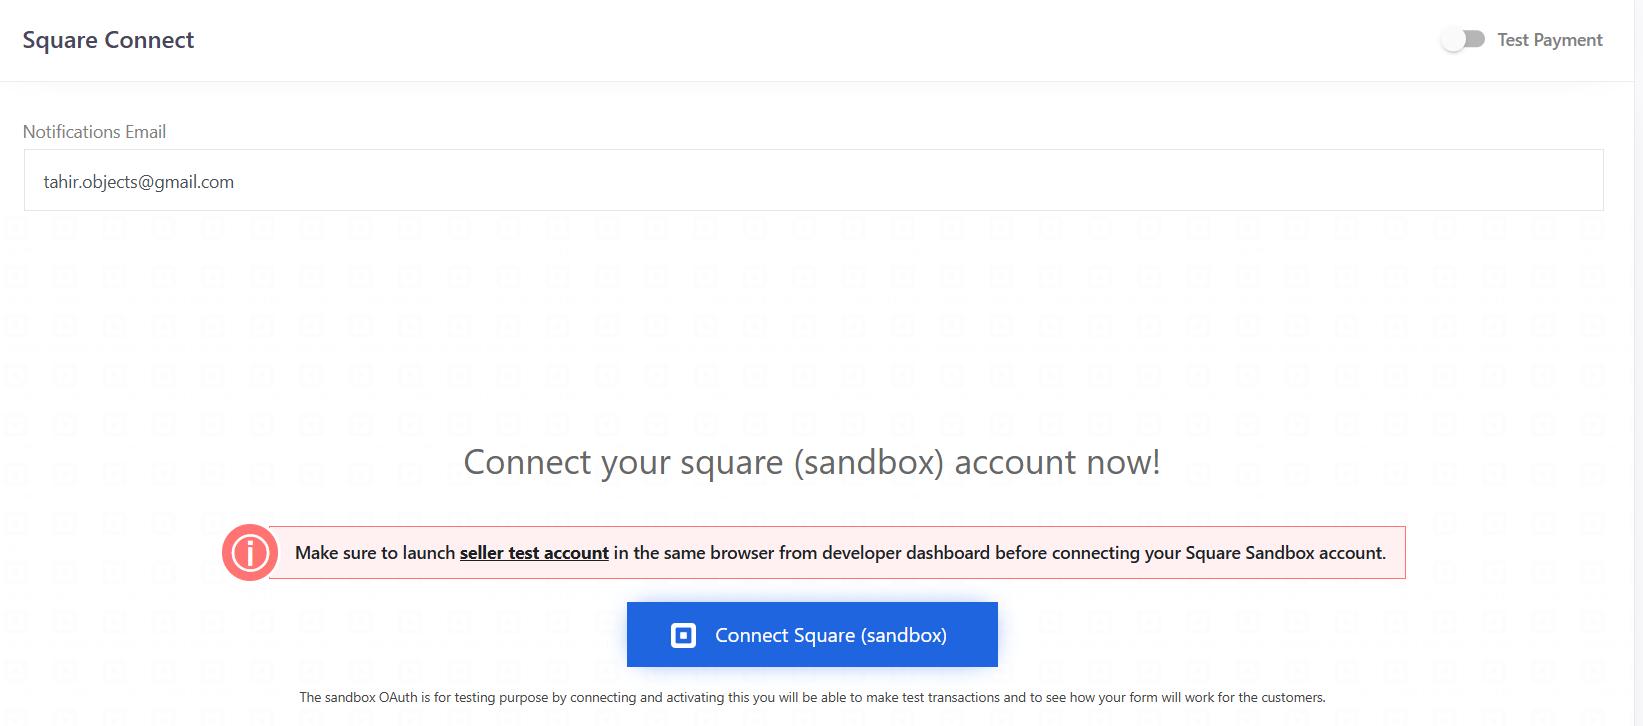Click the Notifications Email field label
Viewport: 1643px width, 726px height.
(94, 132)
